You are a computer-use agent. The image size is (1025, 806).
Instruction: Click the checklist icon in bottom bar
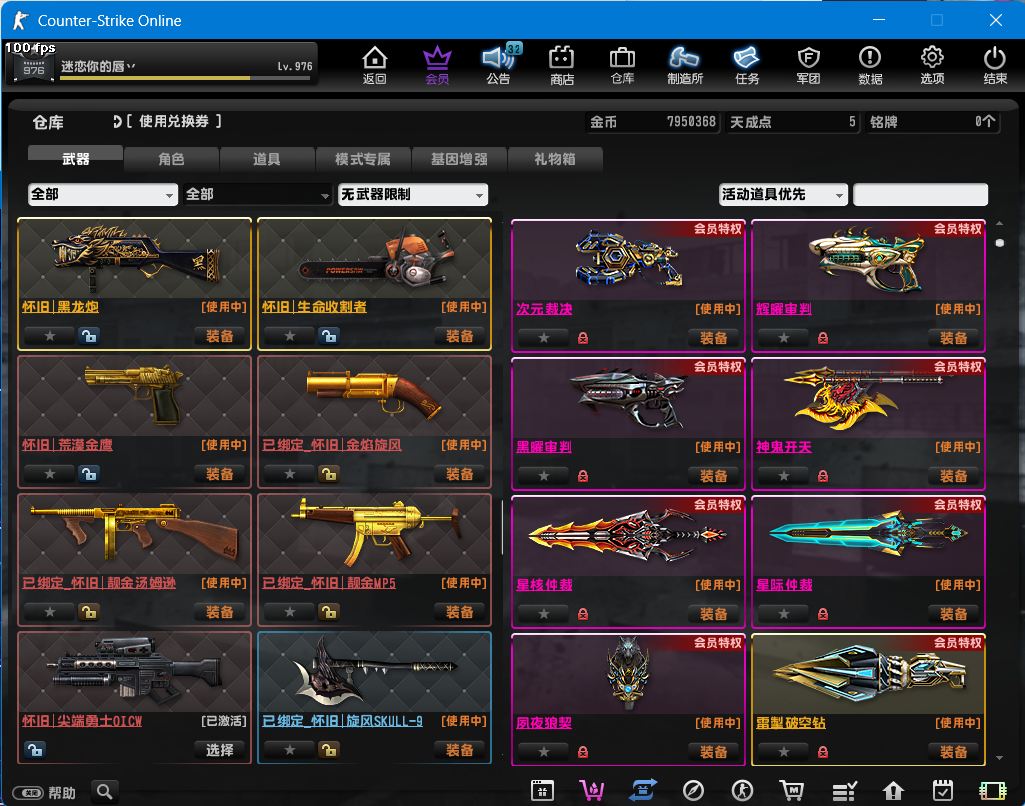[844, 791]
